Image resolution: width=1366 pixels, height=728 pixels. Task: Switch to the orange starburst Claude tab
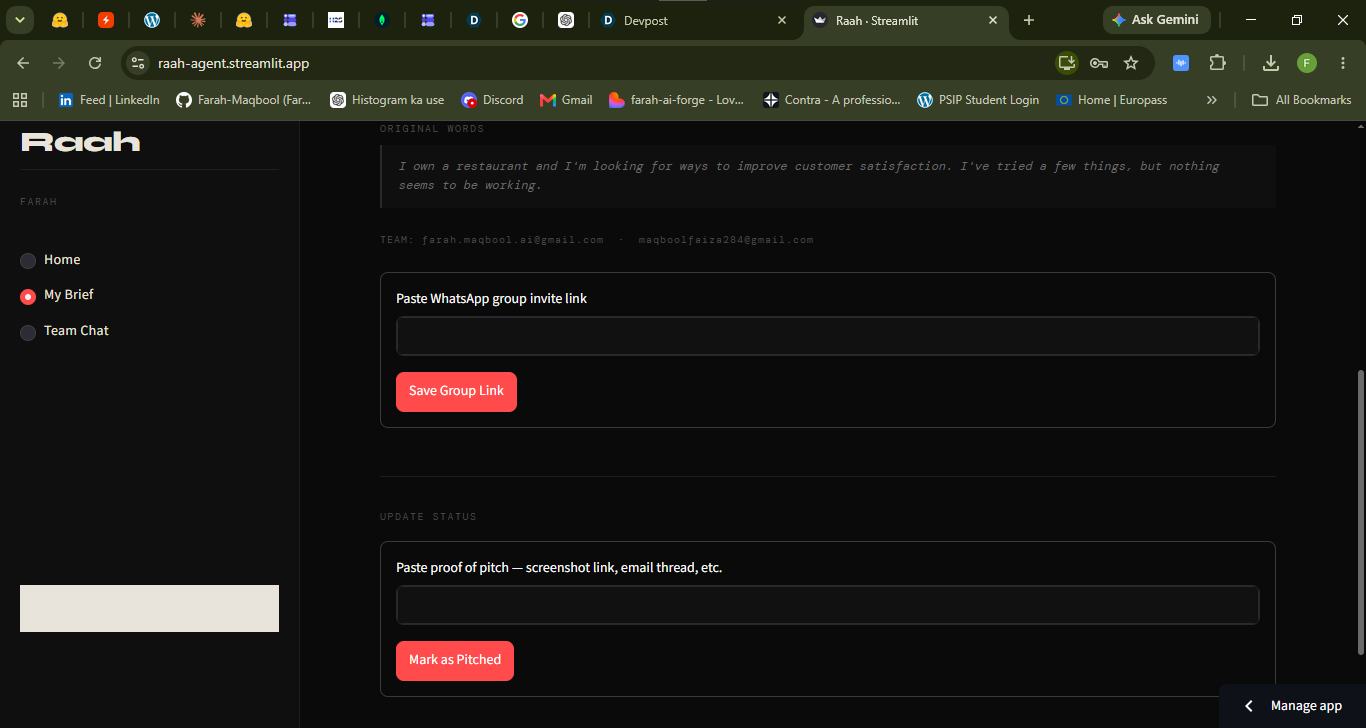[x=198, y=20]
